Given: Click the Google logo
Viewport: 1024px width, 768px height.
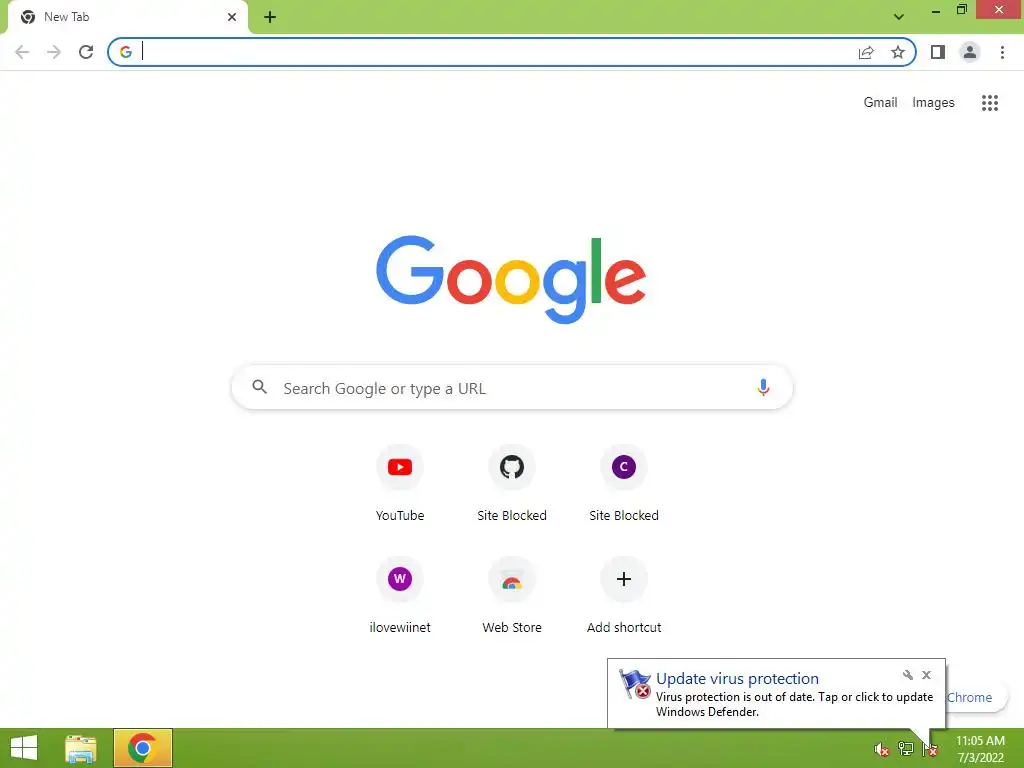Looking at the screenshot, I should [x=511, y=280].
